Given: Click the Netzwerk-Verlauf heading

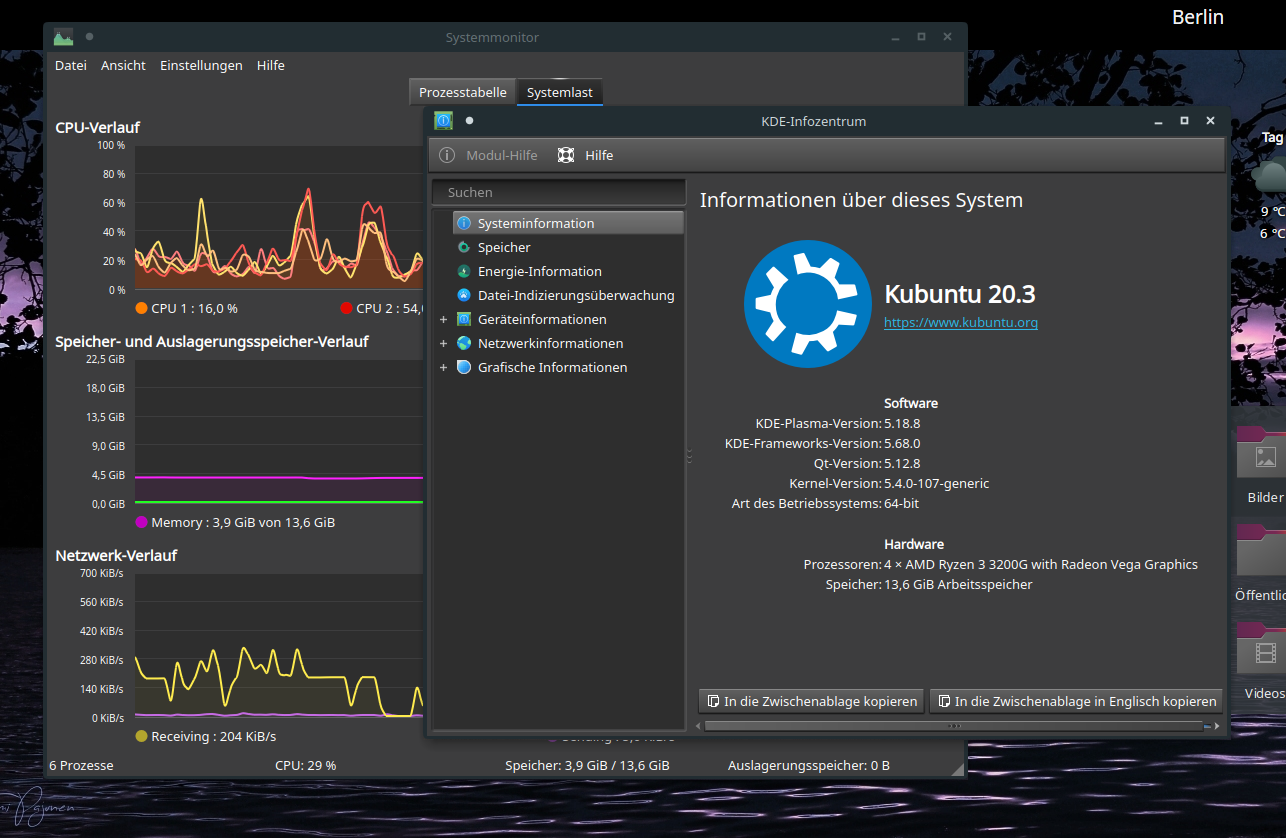Looking at the screenshot, I should (x=116, y=555).
